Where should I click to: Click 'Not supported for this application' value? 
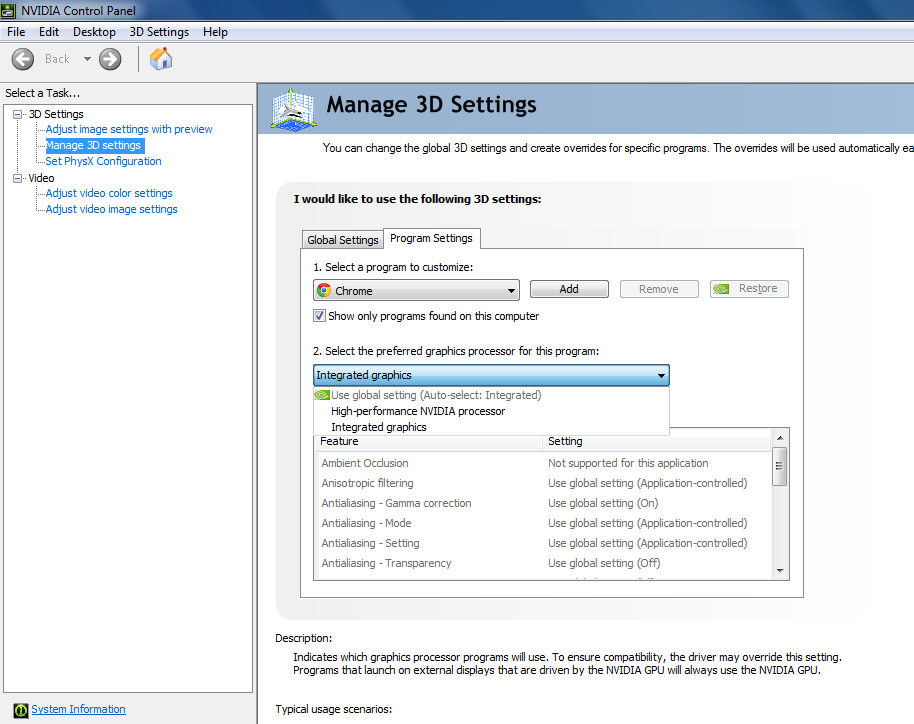628,463
